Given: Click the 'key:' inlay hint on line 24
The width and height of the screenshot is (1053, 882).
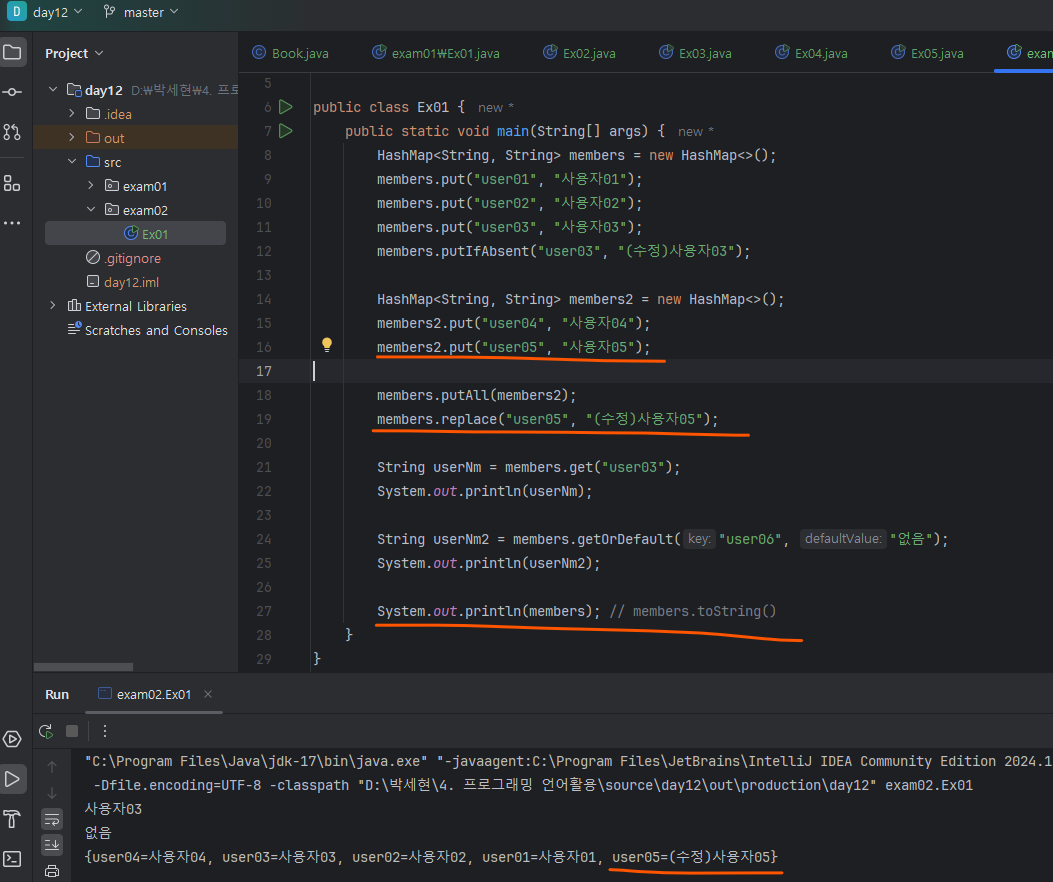Looking at the screenshot, I should point(699,539).
